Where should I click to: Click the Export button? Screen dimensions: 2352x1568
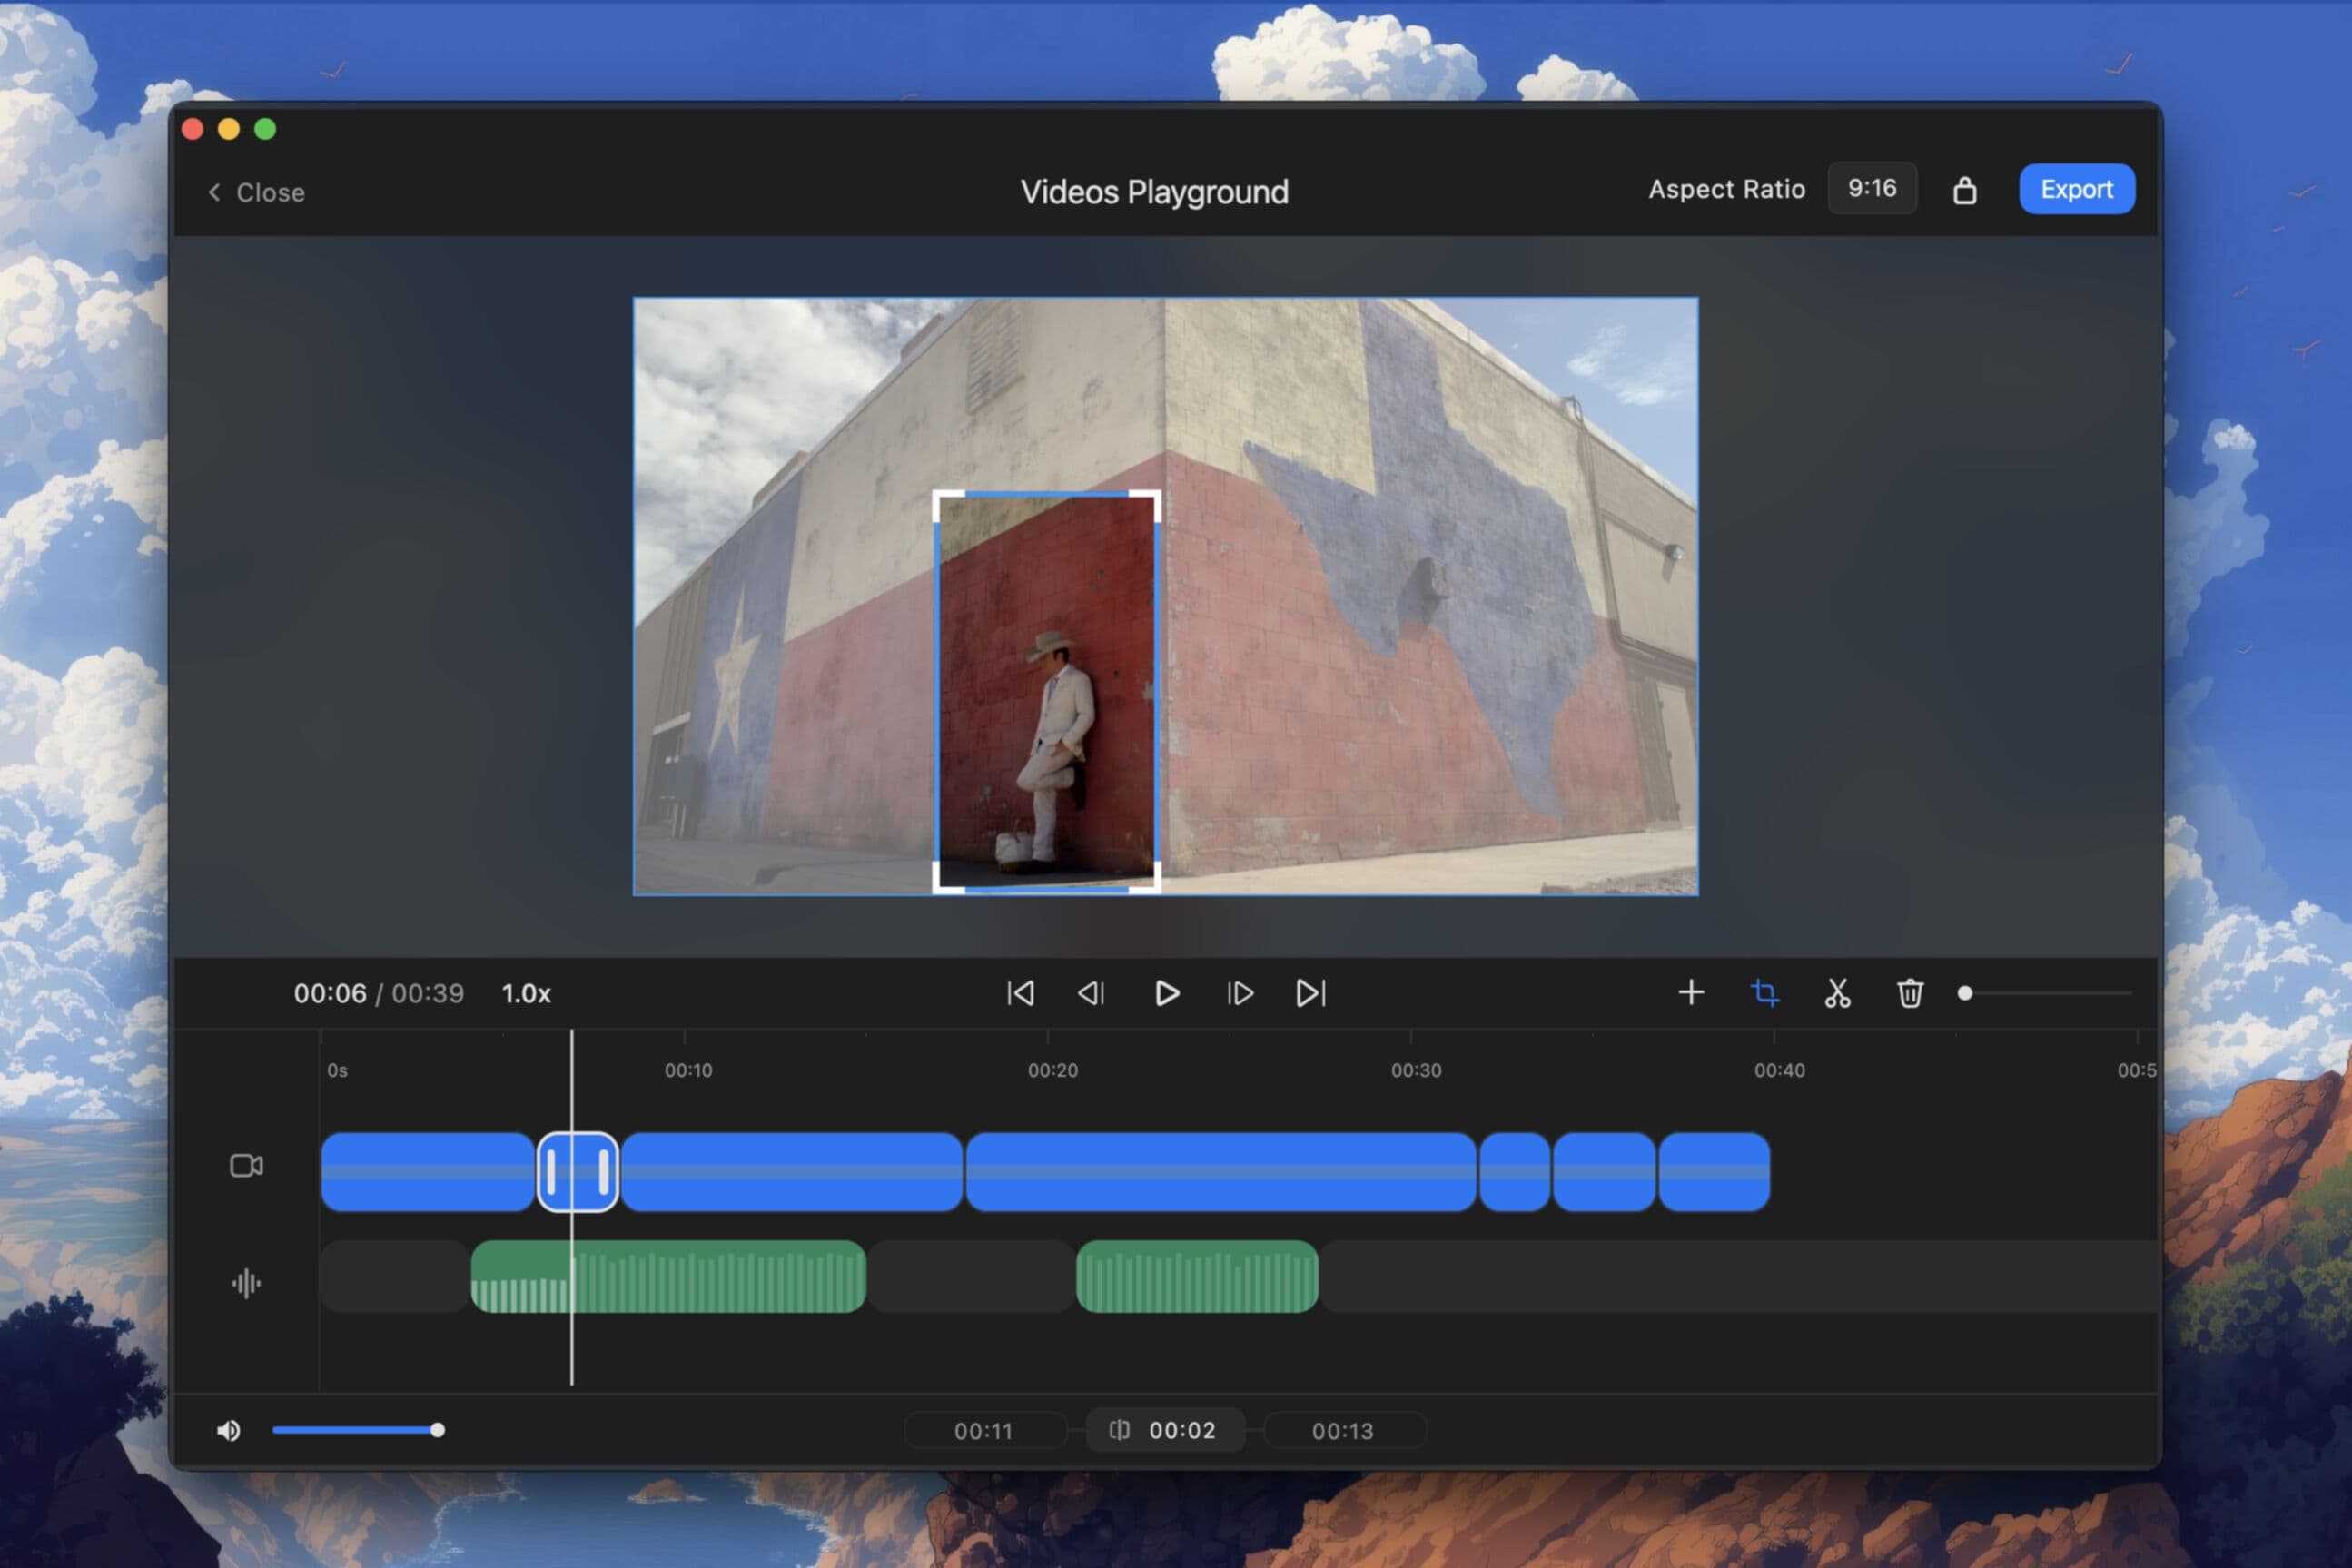coord(2076,189)
